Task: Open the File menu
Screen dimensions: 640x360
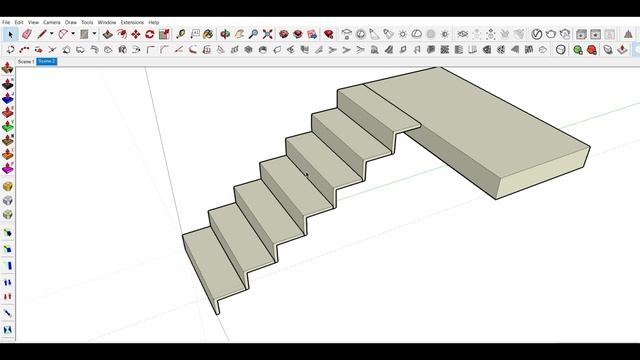Action: (6, 22)
